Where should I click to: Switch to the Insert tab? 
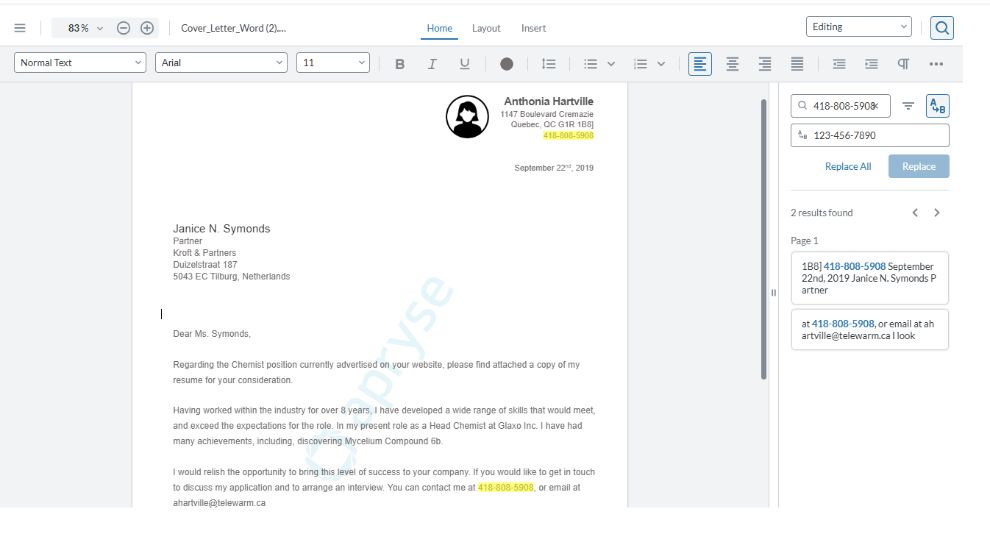(x=534, y=28)
